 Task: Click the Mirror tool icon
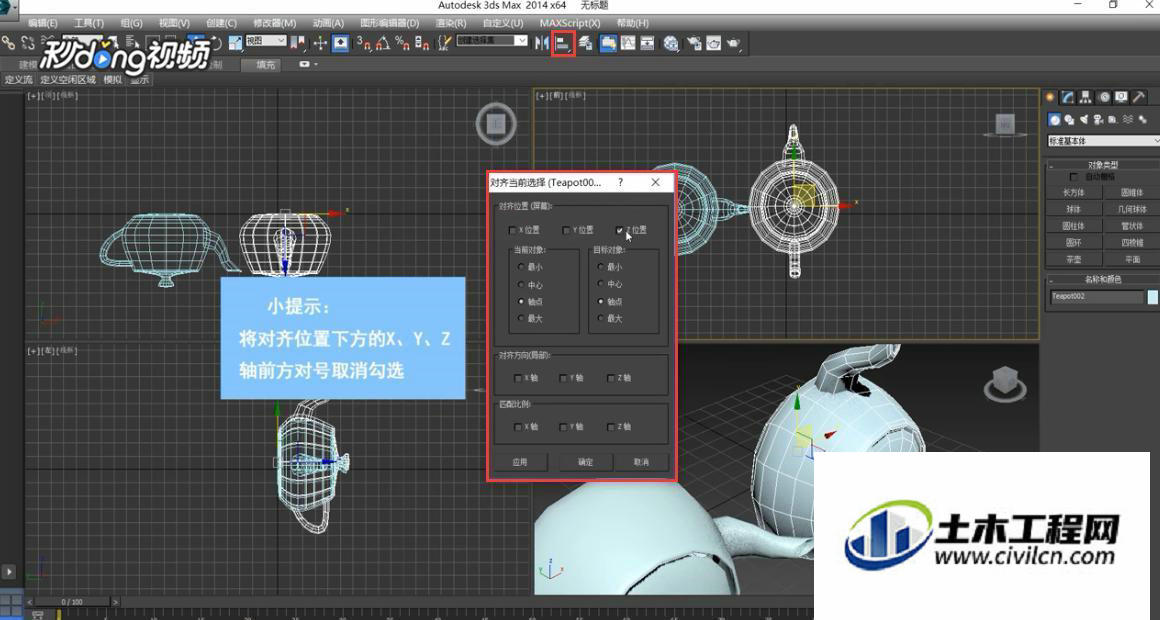pyautogui.click(x=542, y=44)
